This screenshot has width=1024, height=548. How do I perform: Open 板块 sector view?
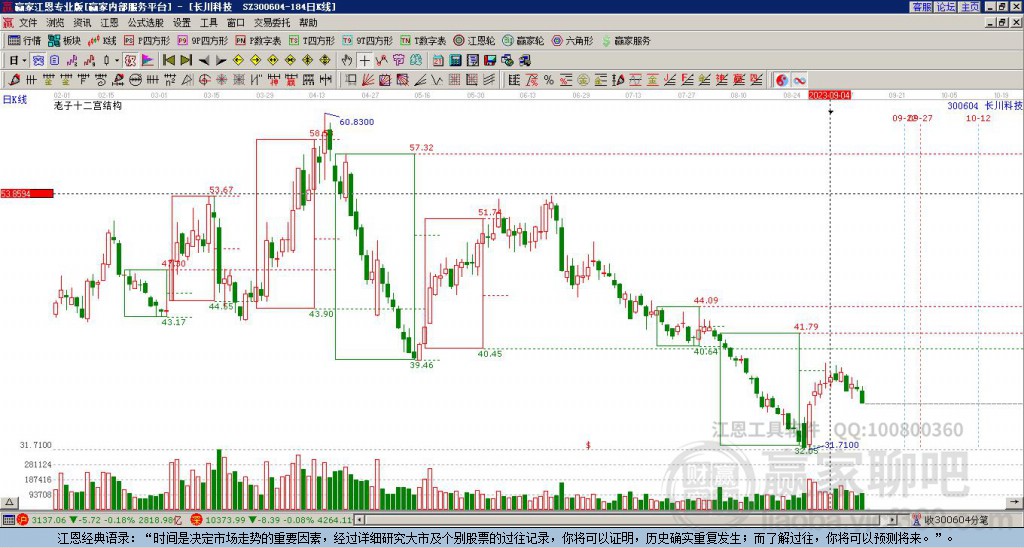tap(64, 40)
